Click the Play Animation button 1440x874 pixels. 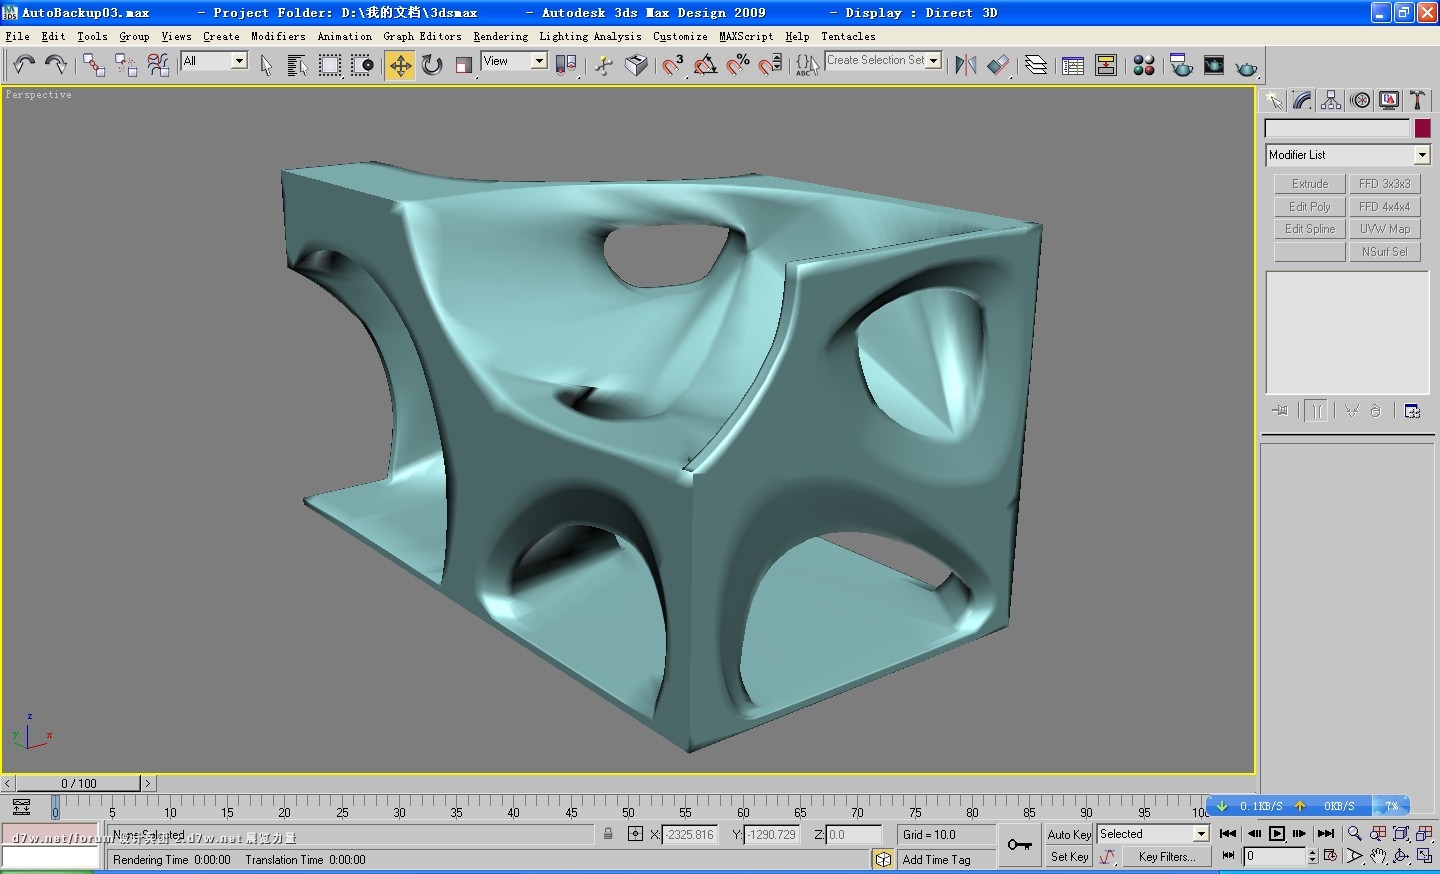click(1277, 833)
